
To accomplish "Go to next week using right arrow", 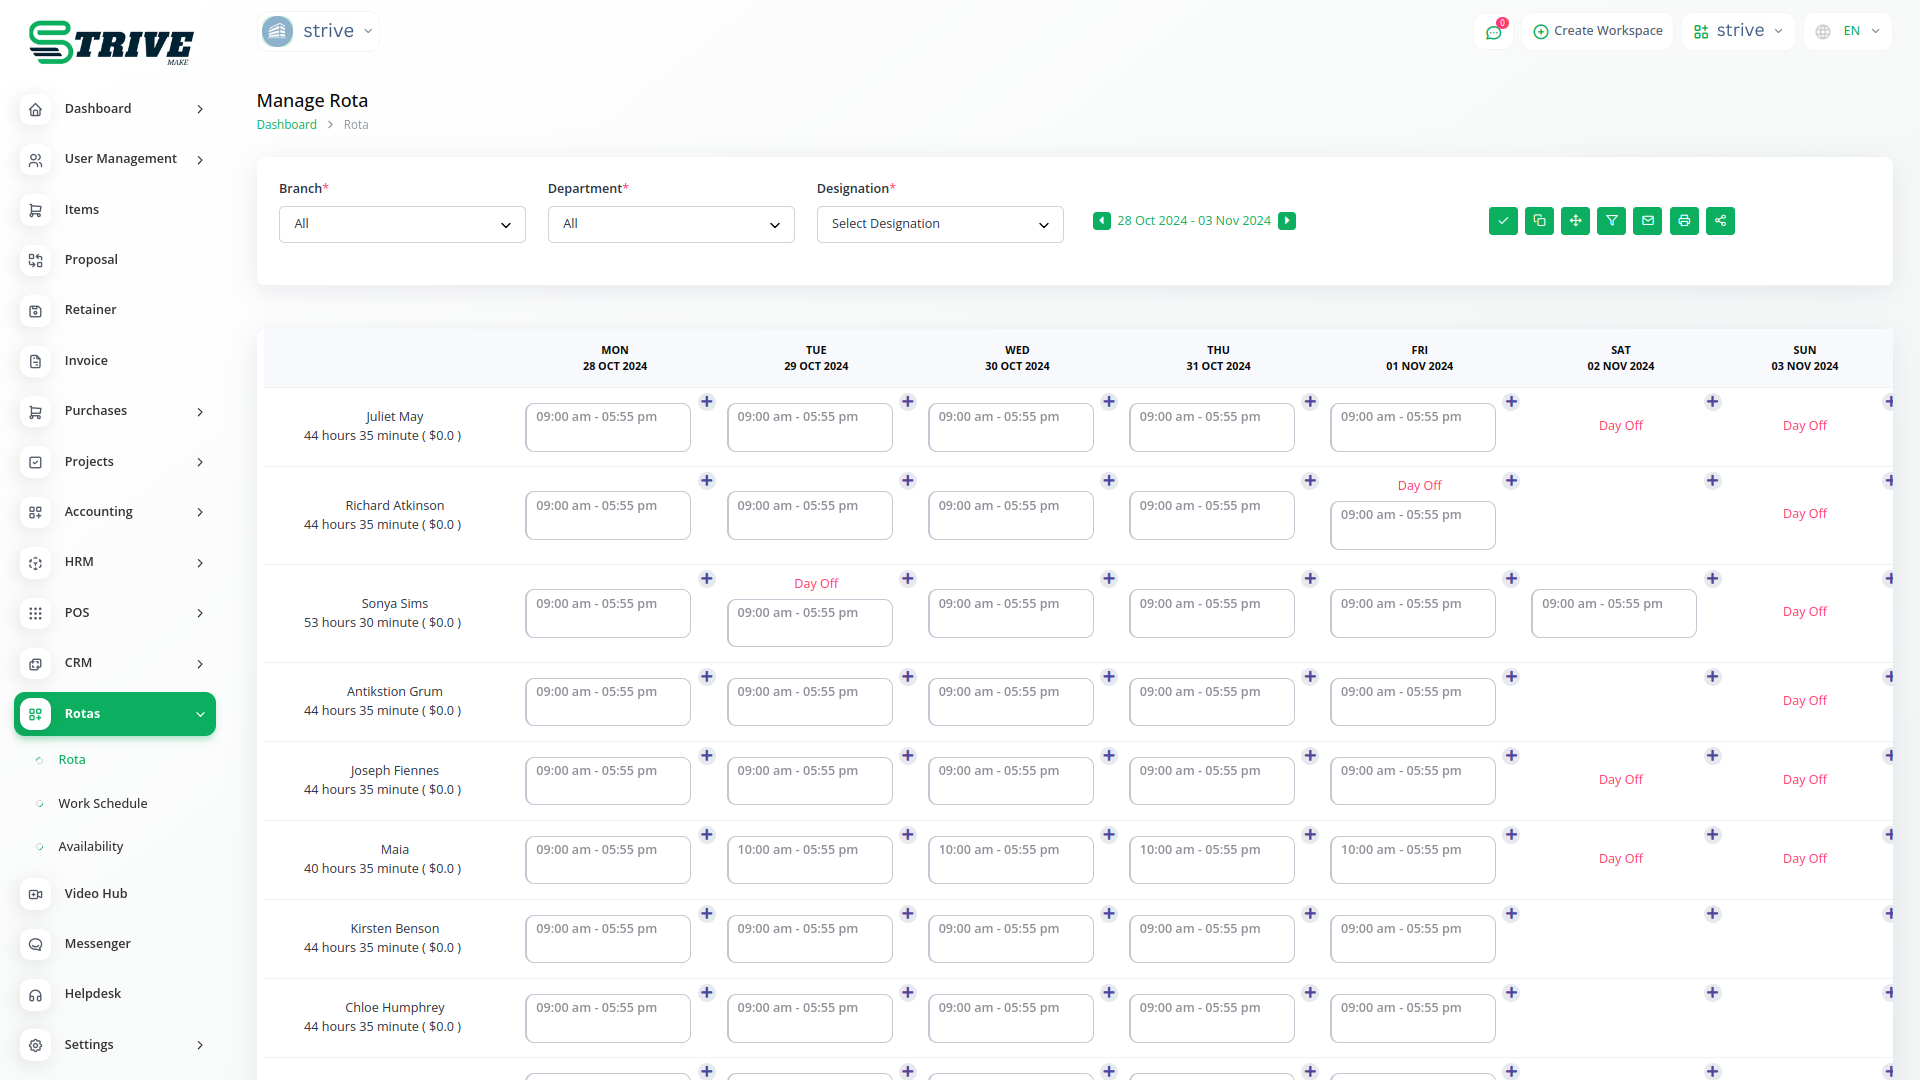I will pos(1287,221).
